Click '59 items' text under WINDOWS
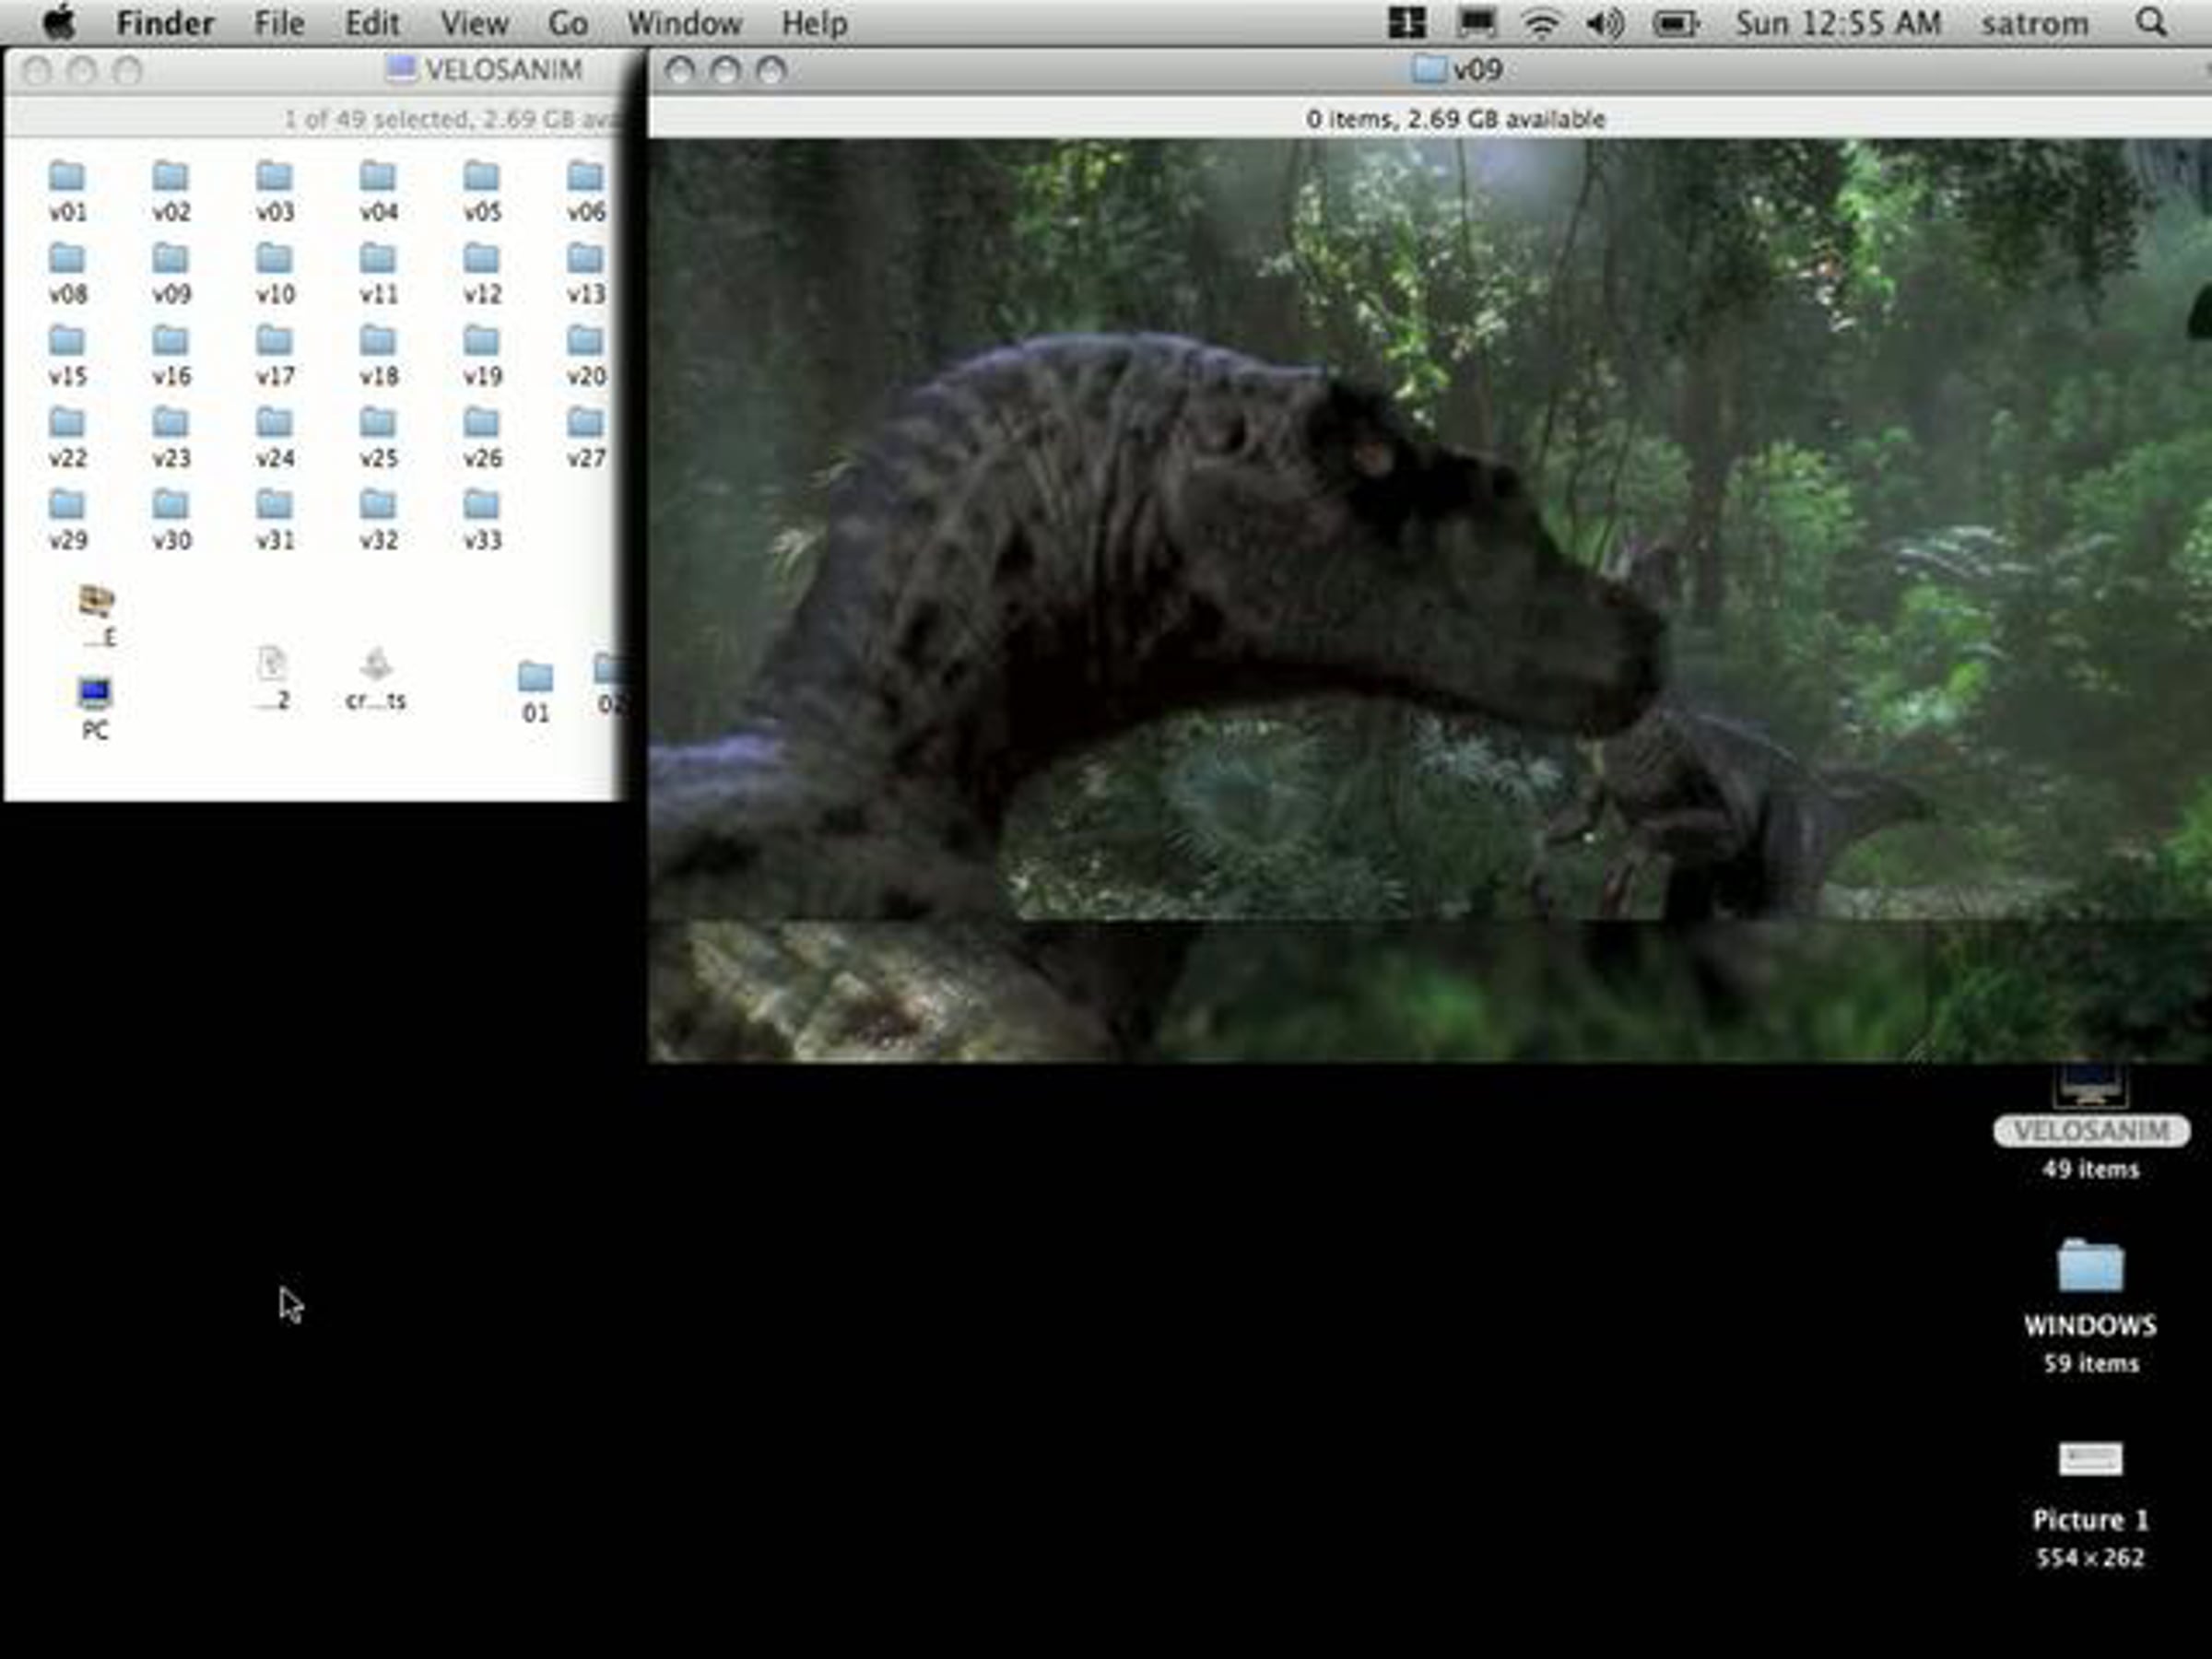This screenshot has width=2212, height=1659. pos(2091,1363)
